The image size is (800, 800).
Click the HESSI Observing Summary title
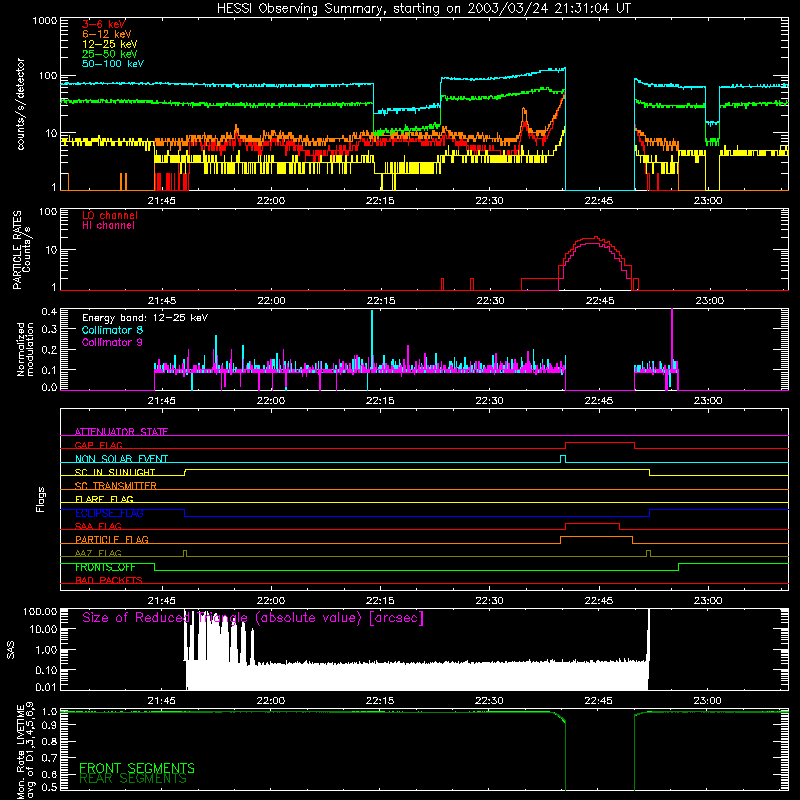click(x=423, y=8)
